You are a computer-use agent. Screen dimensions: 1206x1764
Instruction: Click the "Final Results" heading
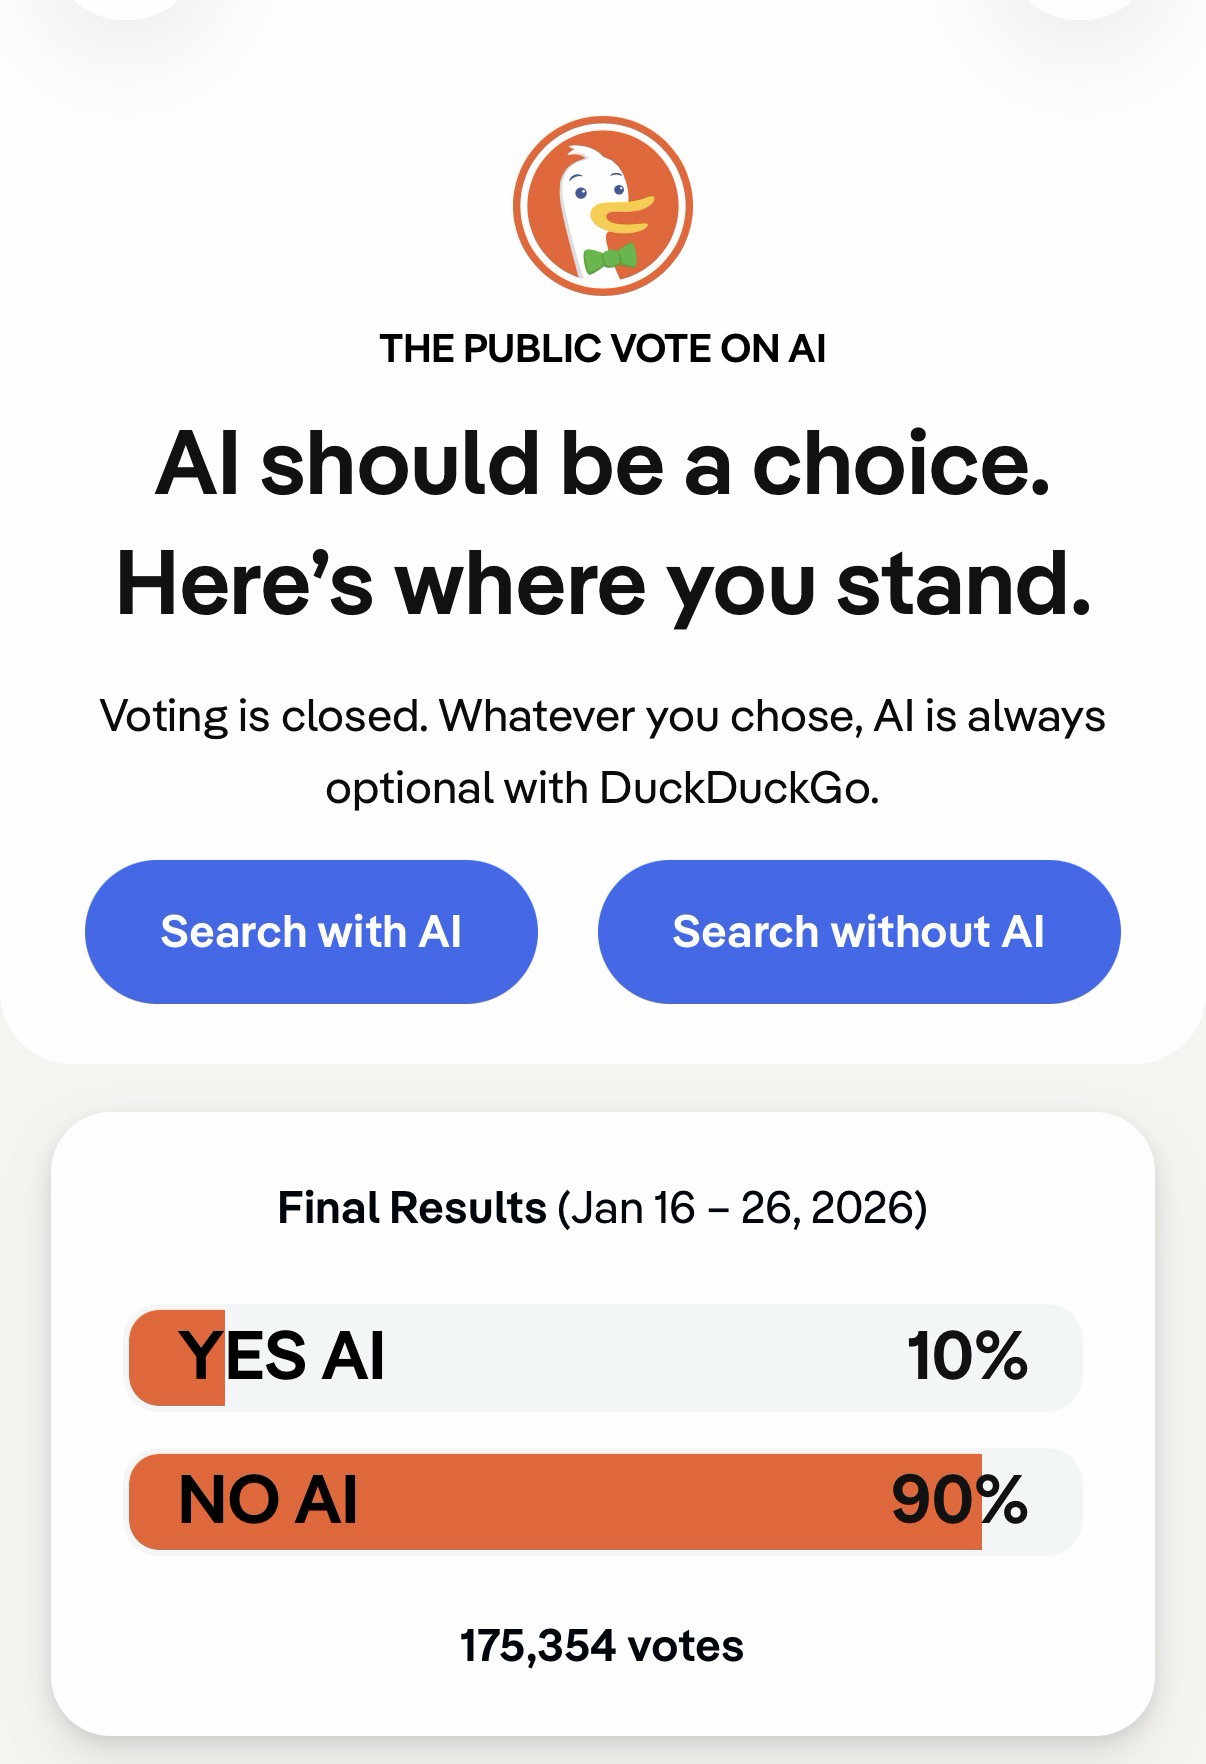coord(411,1207)
